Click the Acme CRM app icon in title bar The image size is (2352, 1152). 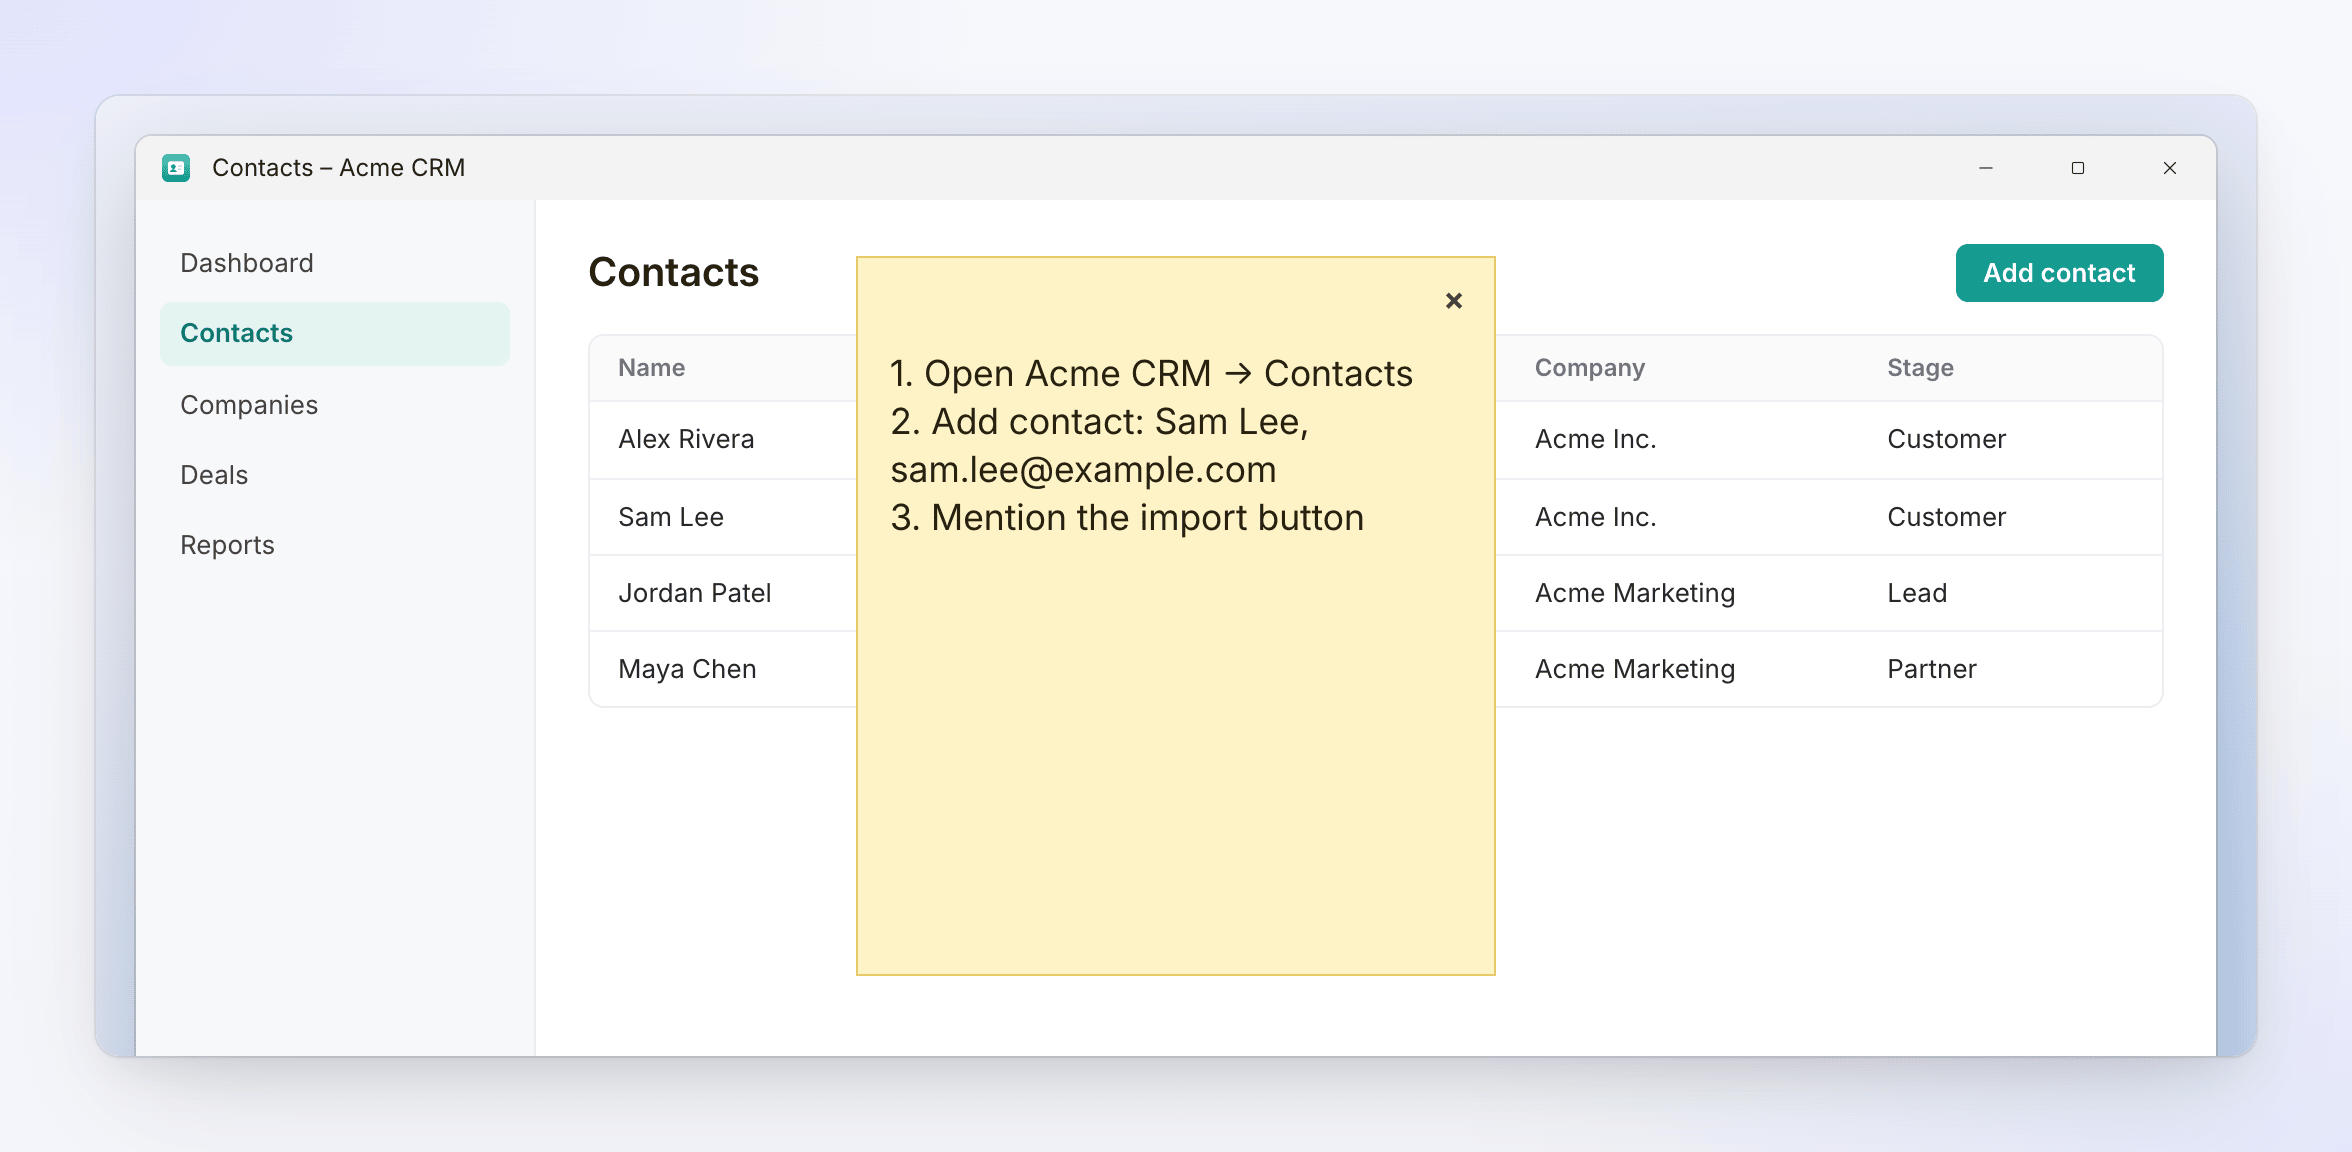click(176, 168)
